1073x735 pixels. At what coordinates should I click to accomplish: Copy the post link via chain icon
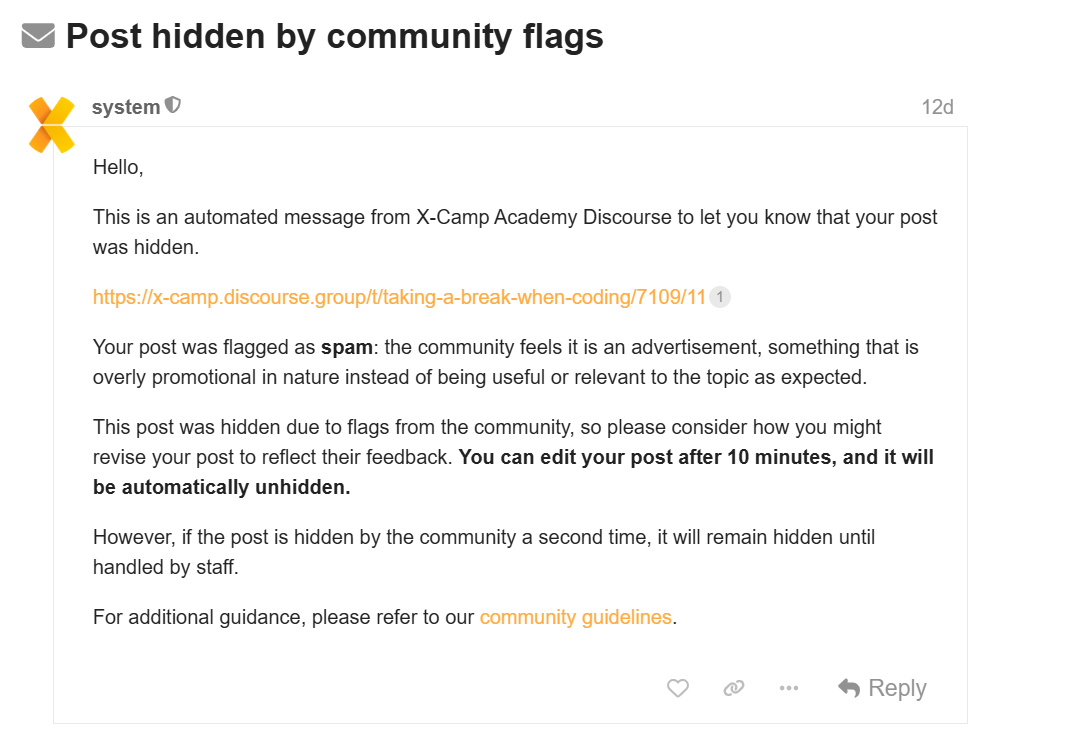[734, 688]
